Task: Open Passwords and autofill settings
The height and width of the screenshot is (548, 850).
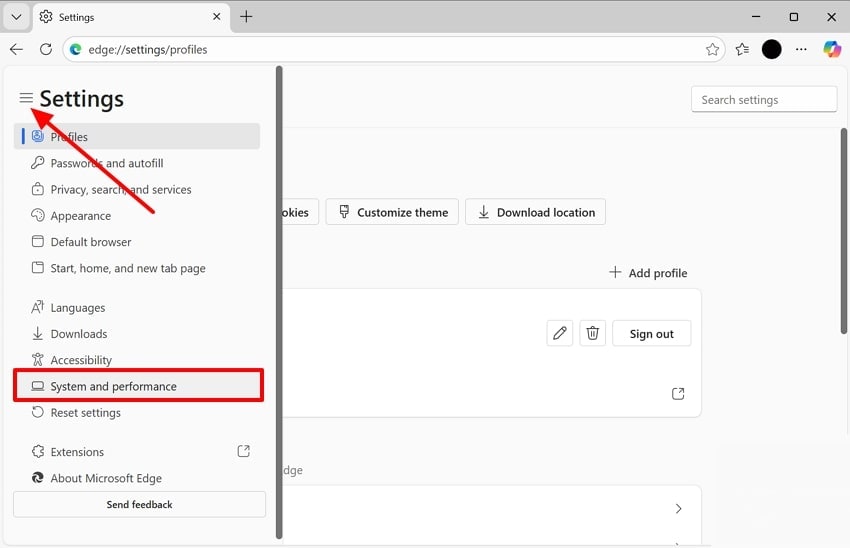Action: click(x=137, y=163)
